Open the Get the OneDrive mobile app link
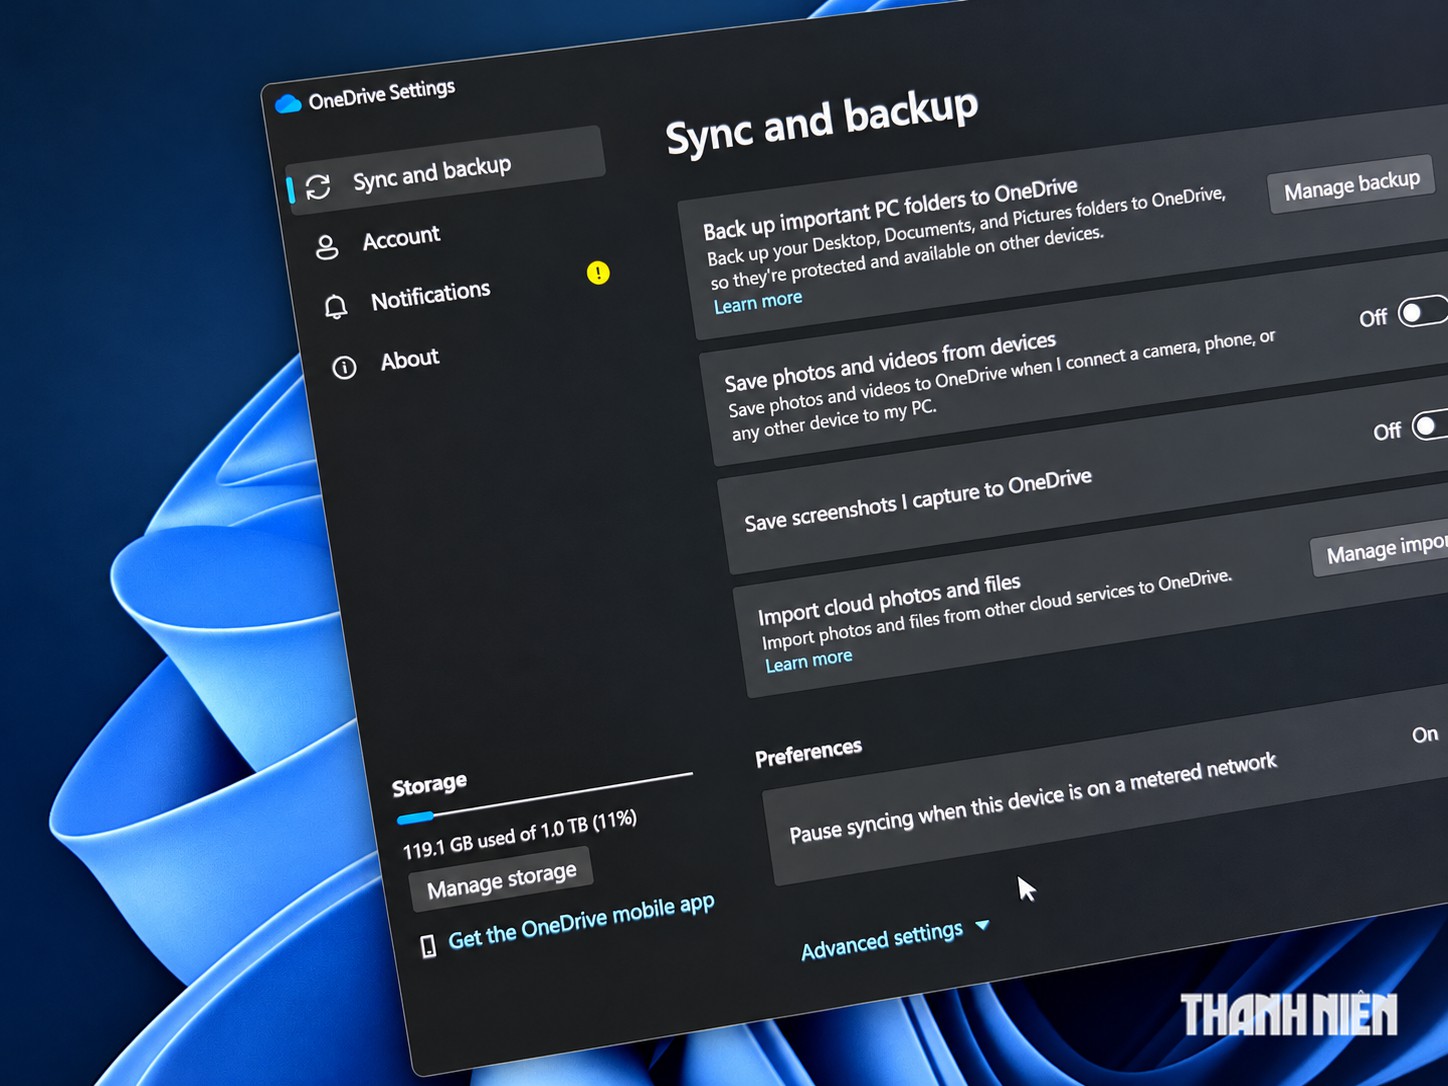The width and height of the screenshot is (1448, 1086). click(581, 921)
